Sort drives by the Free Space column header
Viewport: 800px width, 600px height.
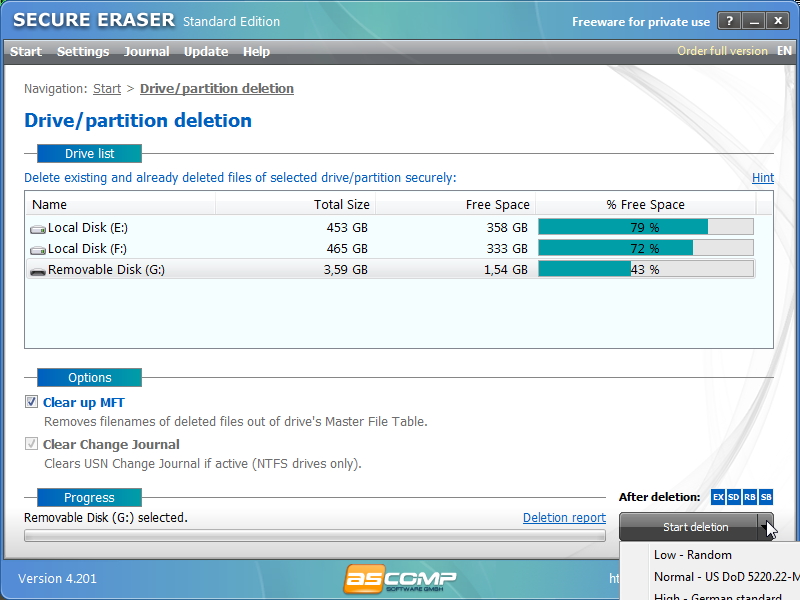(x=455, y=205)
